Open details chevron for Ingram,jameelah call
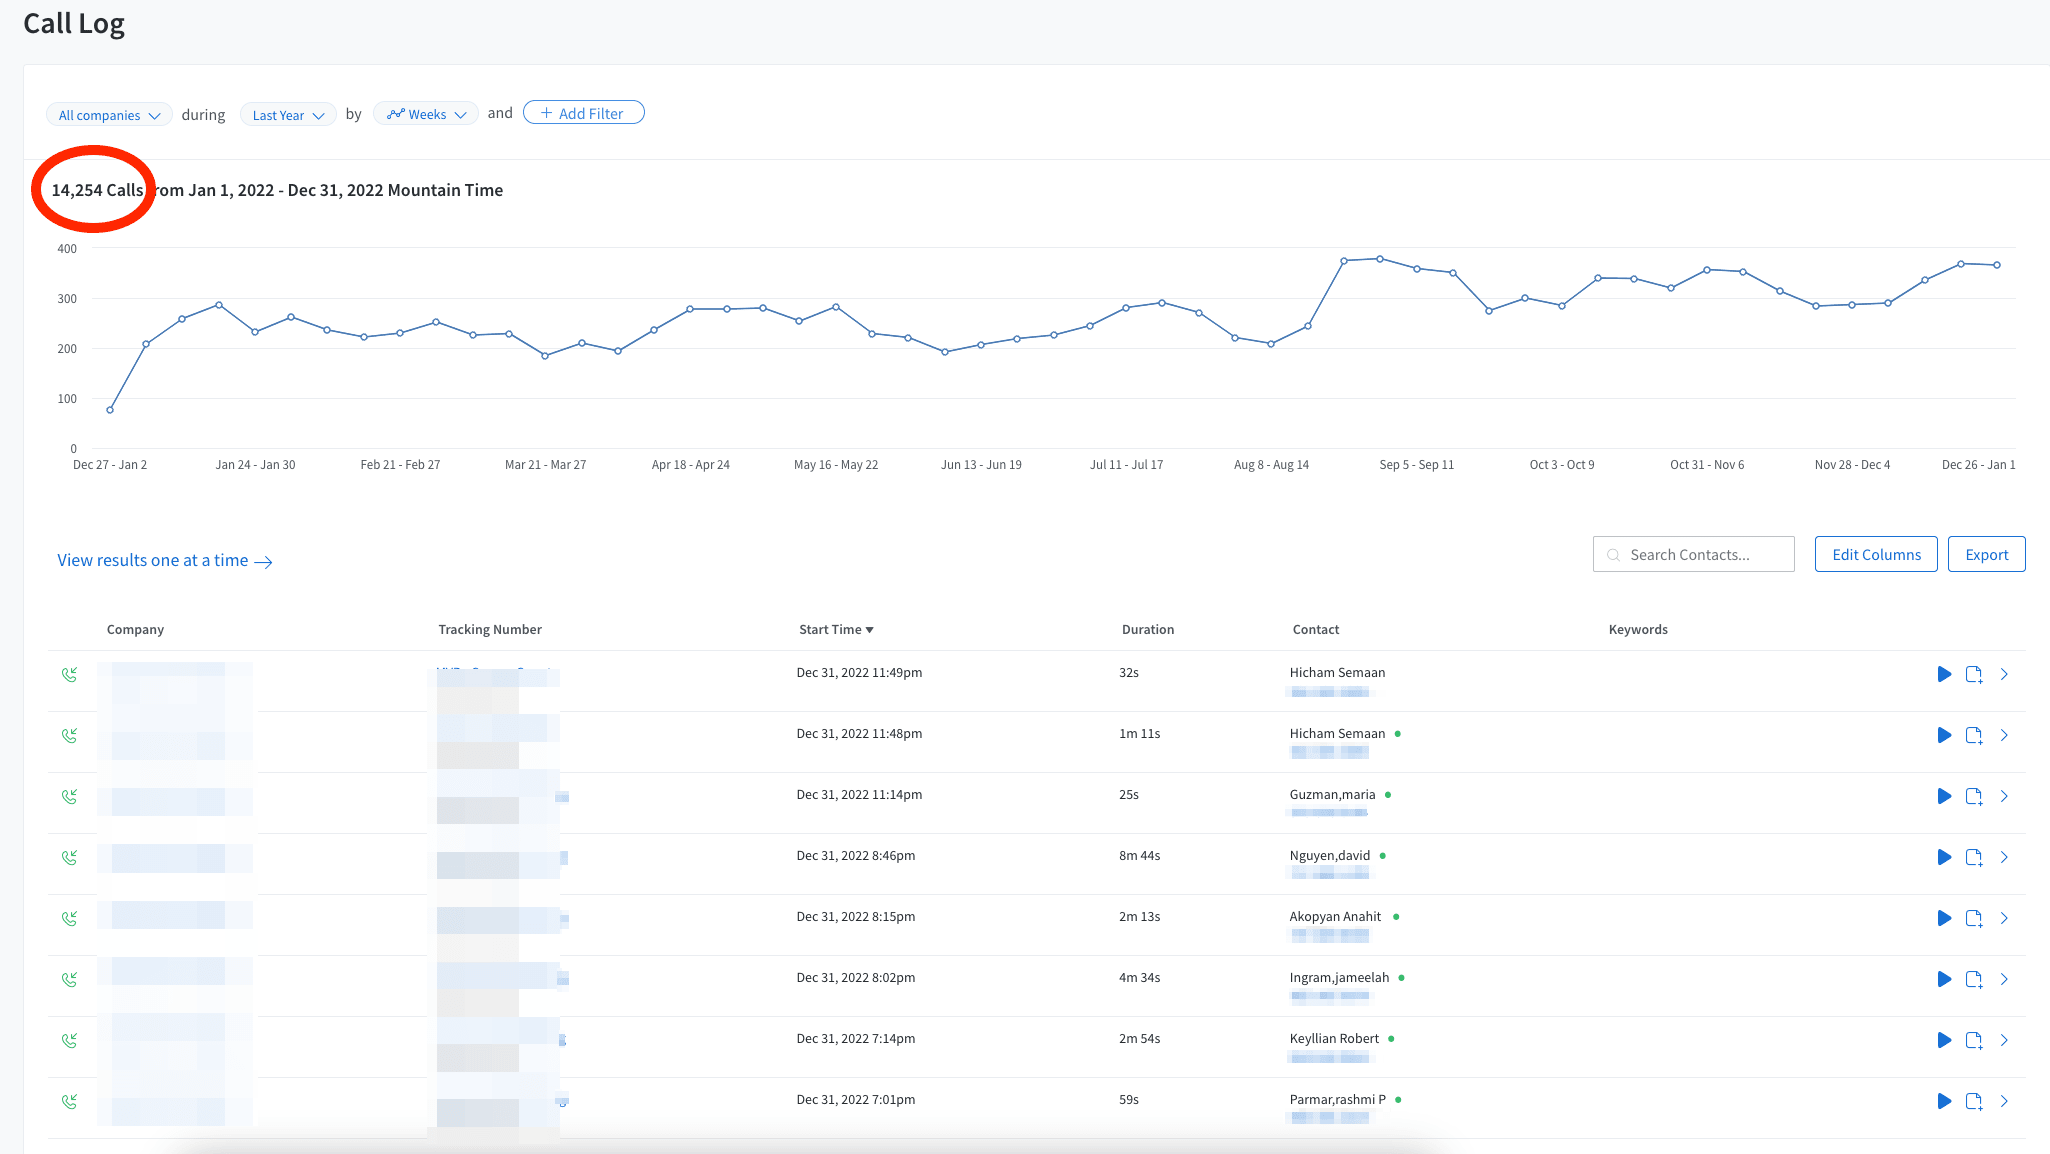Viewport: 2050px width, 1154px height. coord(2004,979)
